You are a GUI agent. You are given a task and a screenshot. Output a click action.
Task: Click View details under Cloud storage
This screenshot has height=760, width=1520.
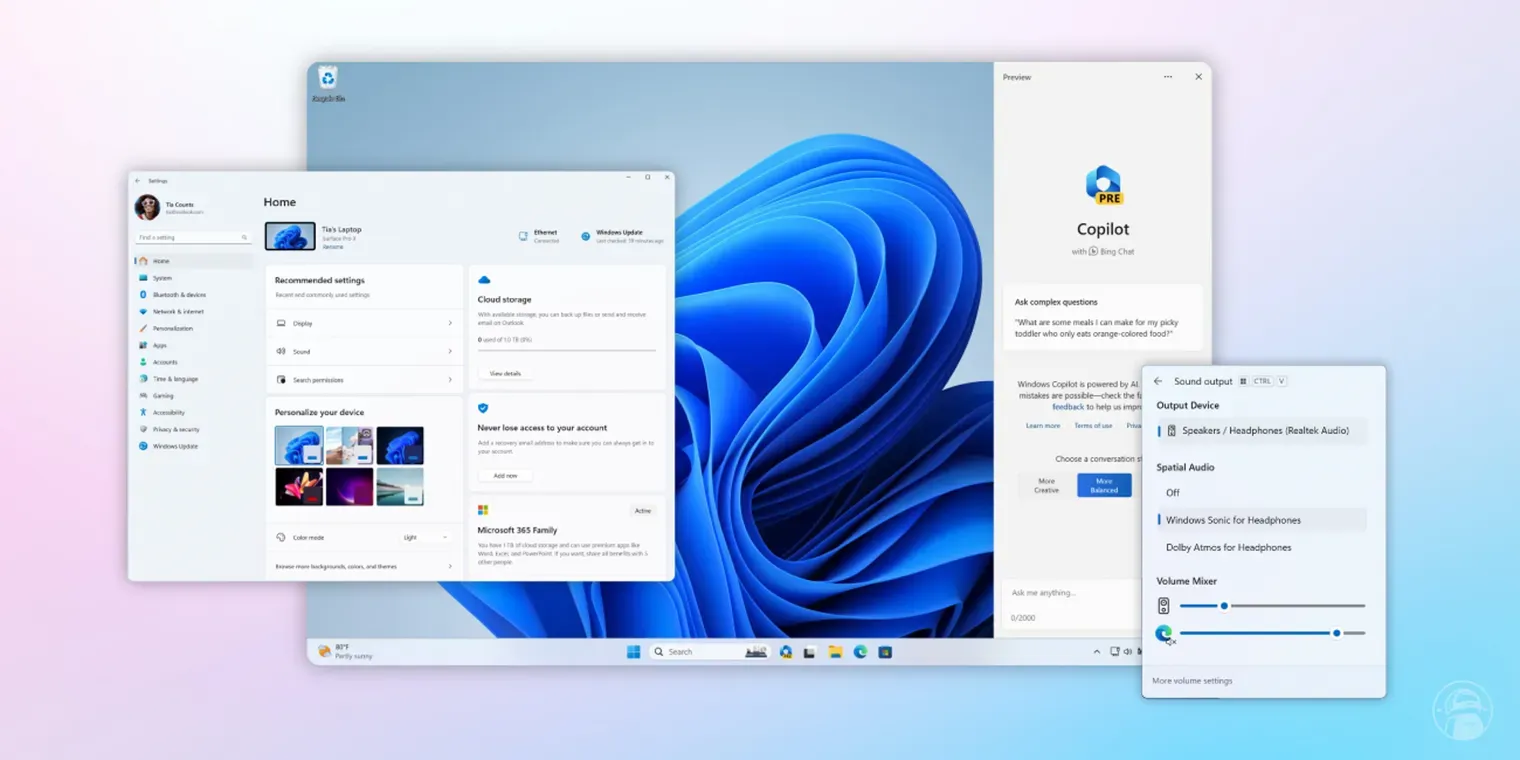(x=505, y=373)
